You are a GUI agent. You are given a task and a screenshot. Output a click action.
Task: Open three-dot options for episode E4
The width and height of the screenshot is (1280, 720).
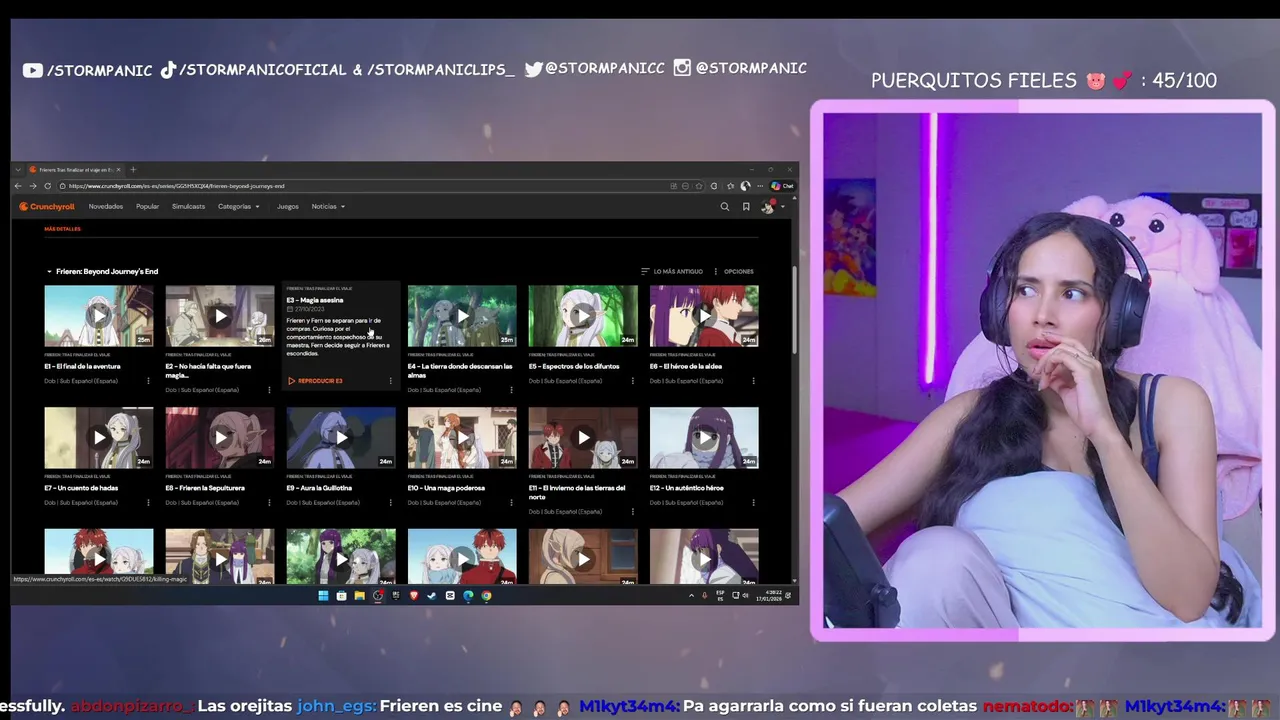[x=511, y=390]
